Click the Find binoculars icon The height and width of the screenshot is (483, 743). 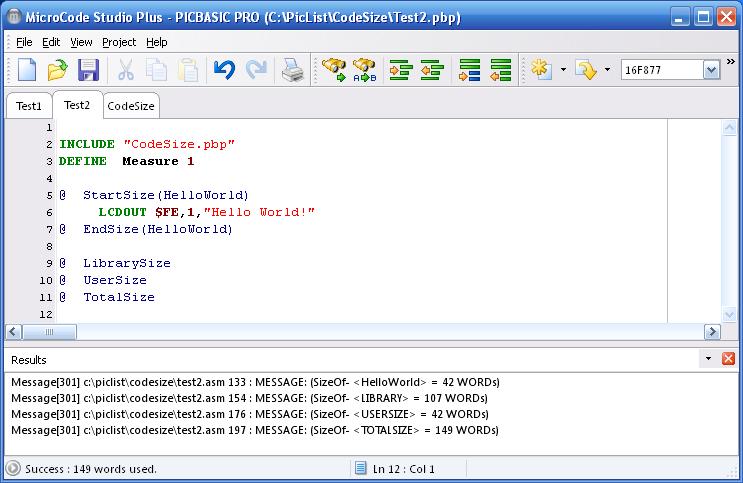[333, 70]
